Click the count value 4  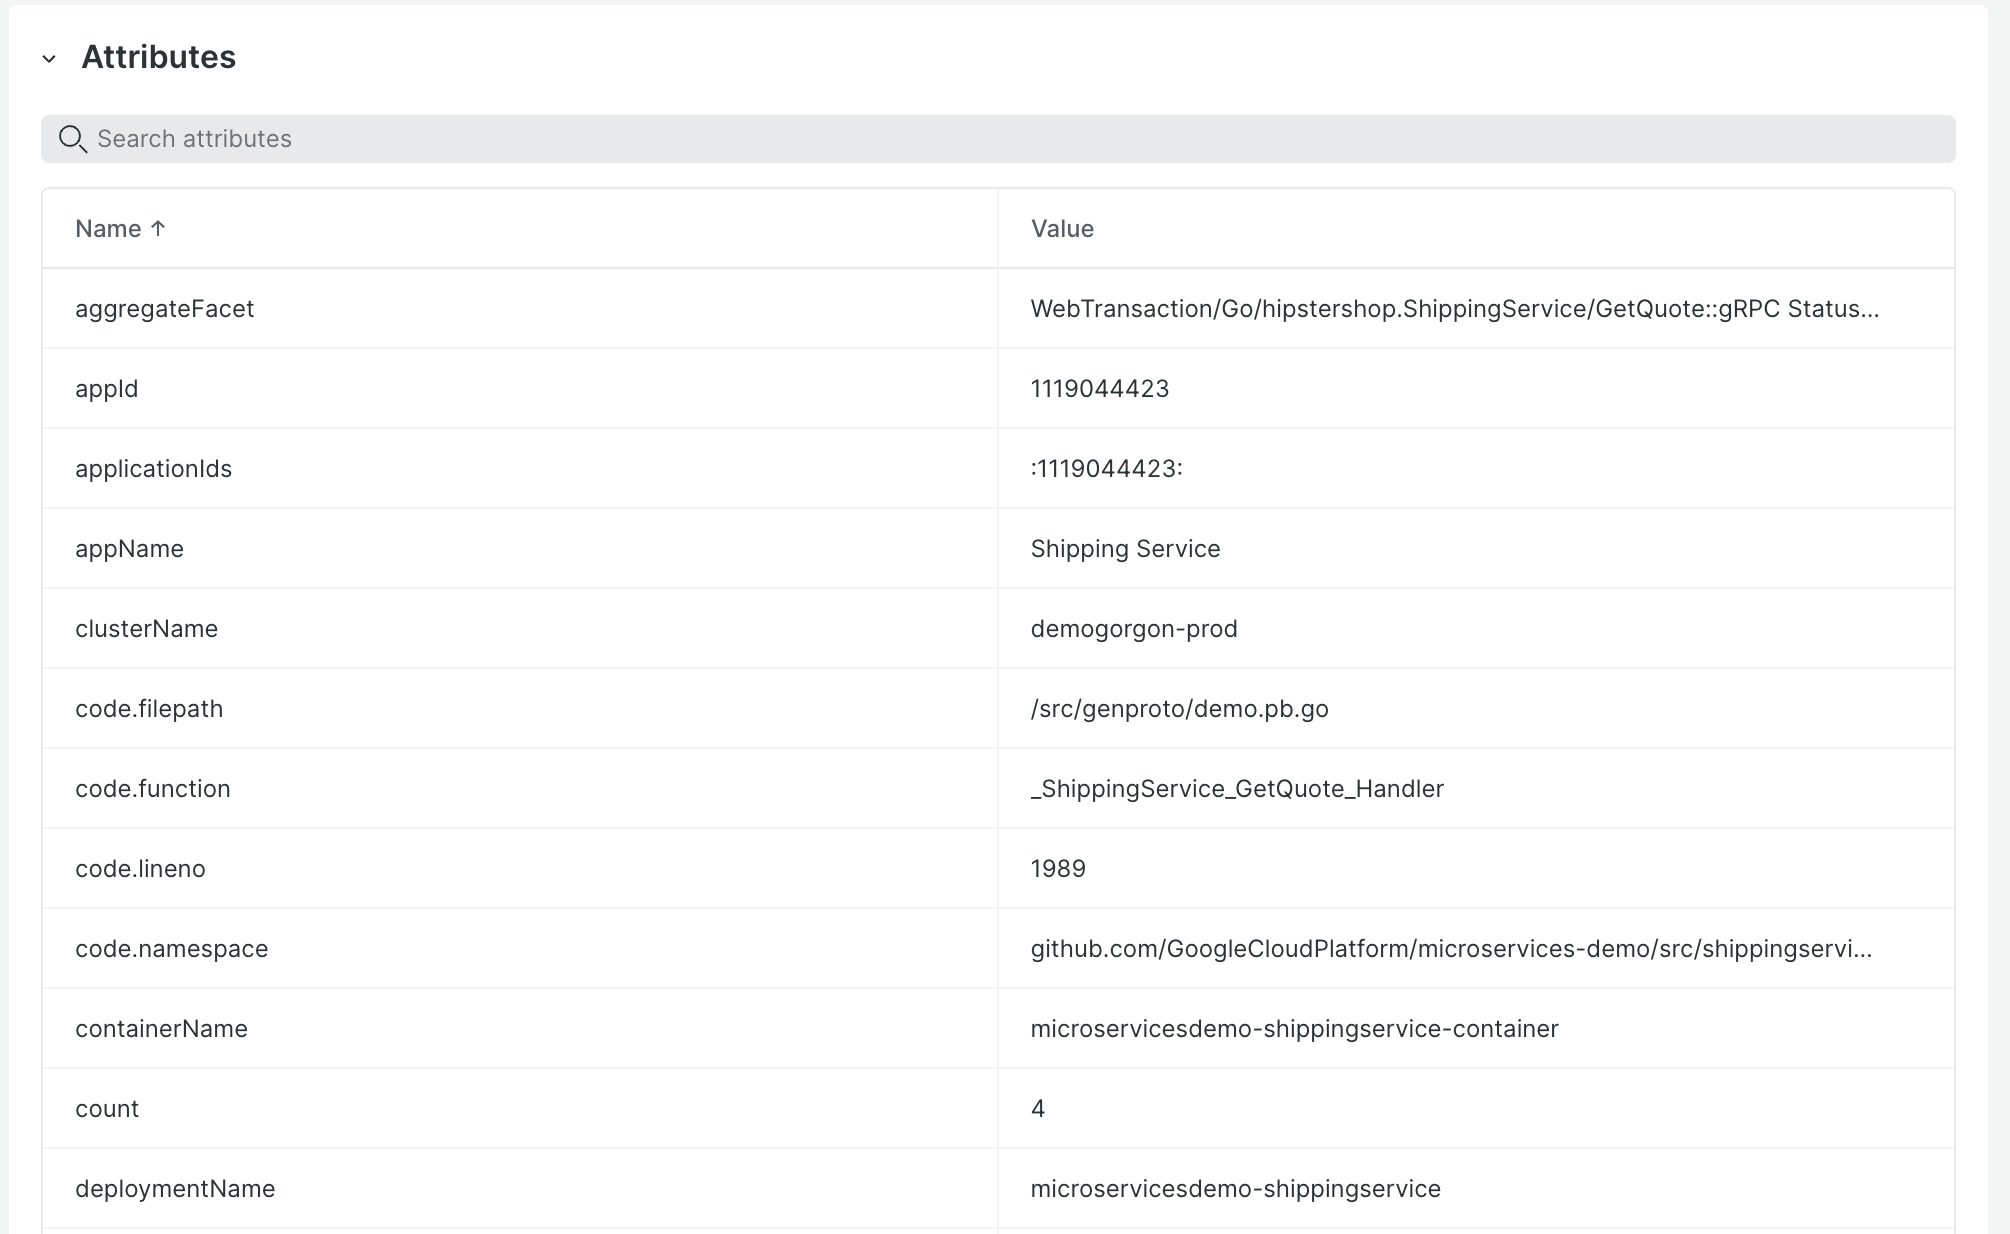tap(1038, 1108)
